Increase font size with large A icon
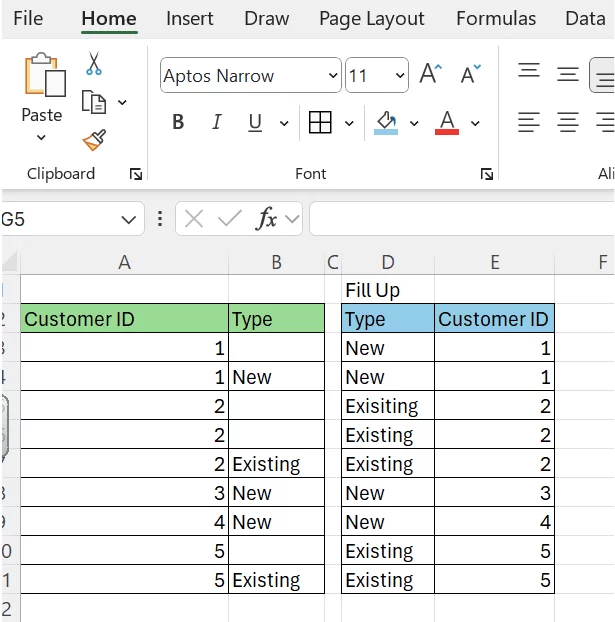Viewport: 615px width, 622px height. 431,74
